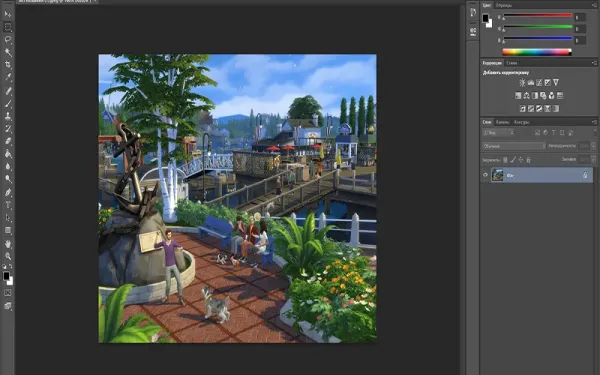The height and width of the screenshot is (375, 600).
Task: Add an Exposure adjustment
Action: [548, 82]
